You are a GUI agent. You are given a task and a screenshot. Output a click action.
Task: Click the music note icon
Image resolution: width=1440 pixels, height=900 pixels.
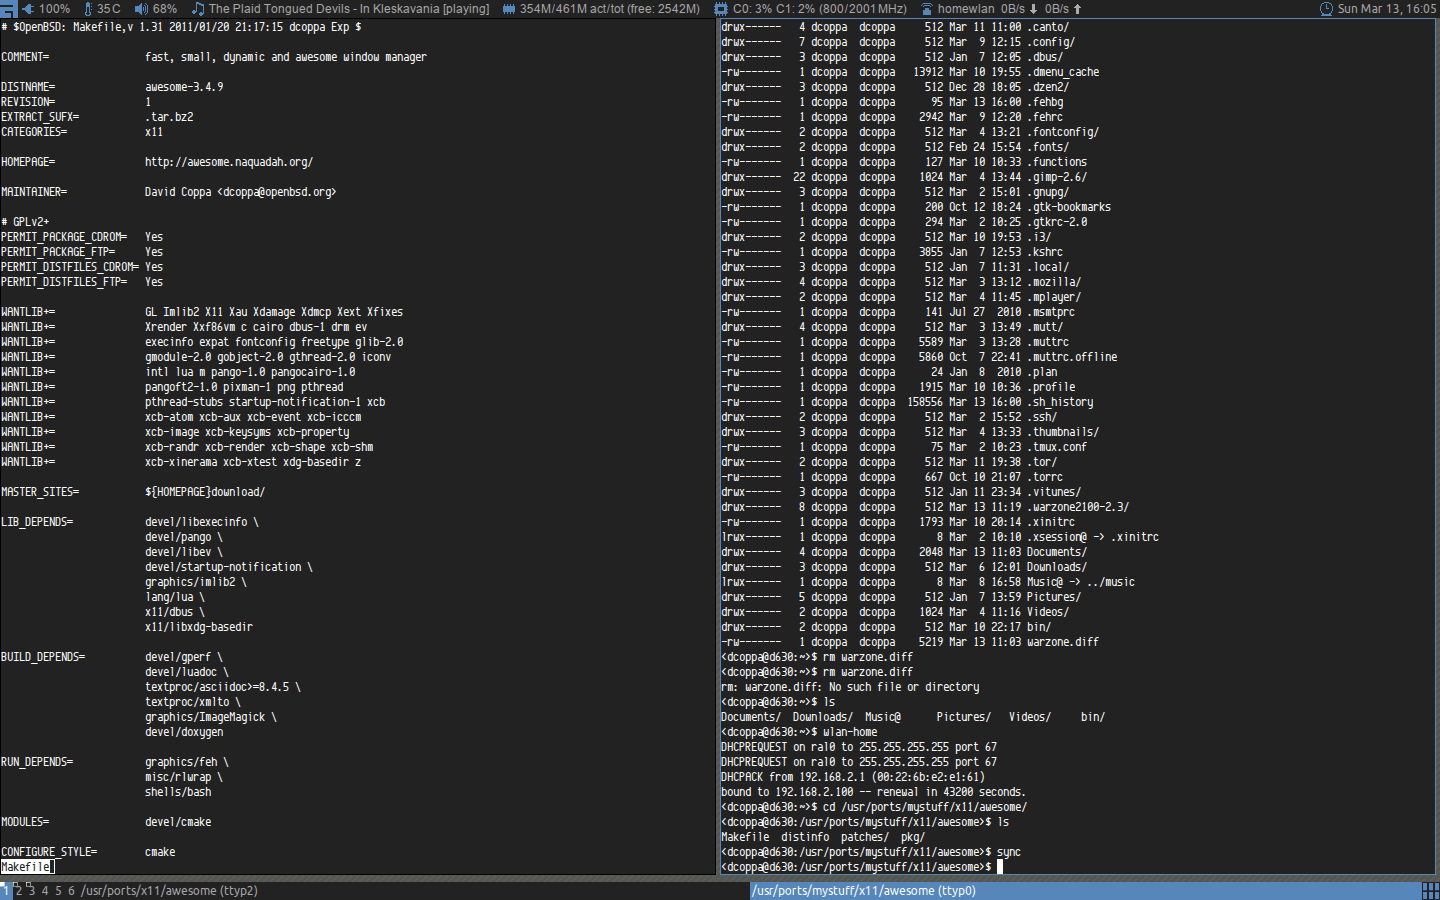(198, 8)
